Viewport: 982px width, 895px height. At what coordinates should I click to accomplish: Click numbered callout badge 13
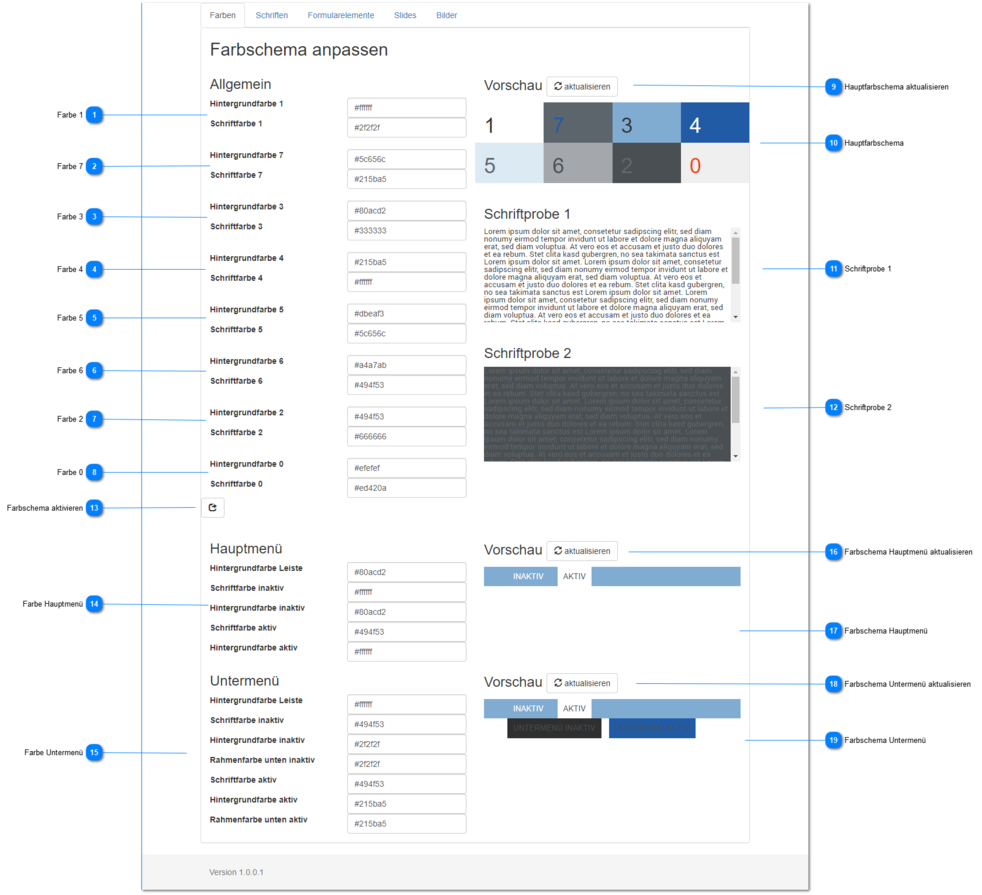pos(94,508)
